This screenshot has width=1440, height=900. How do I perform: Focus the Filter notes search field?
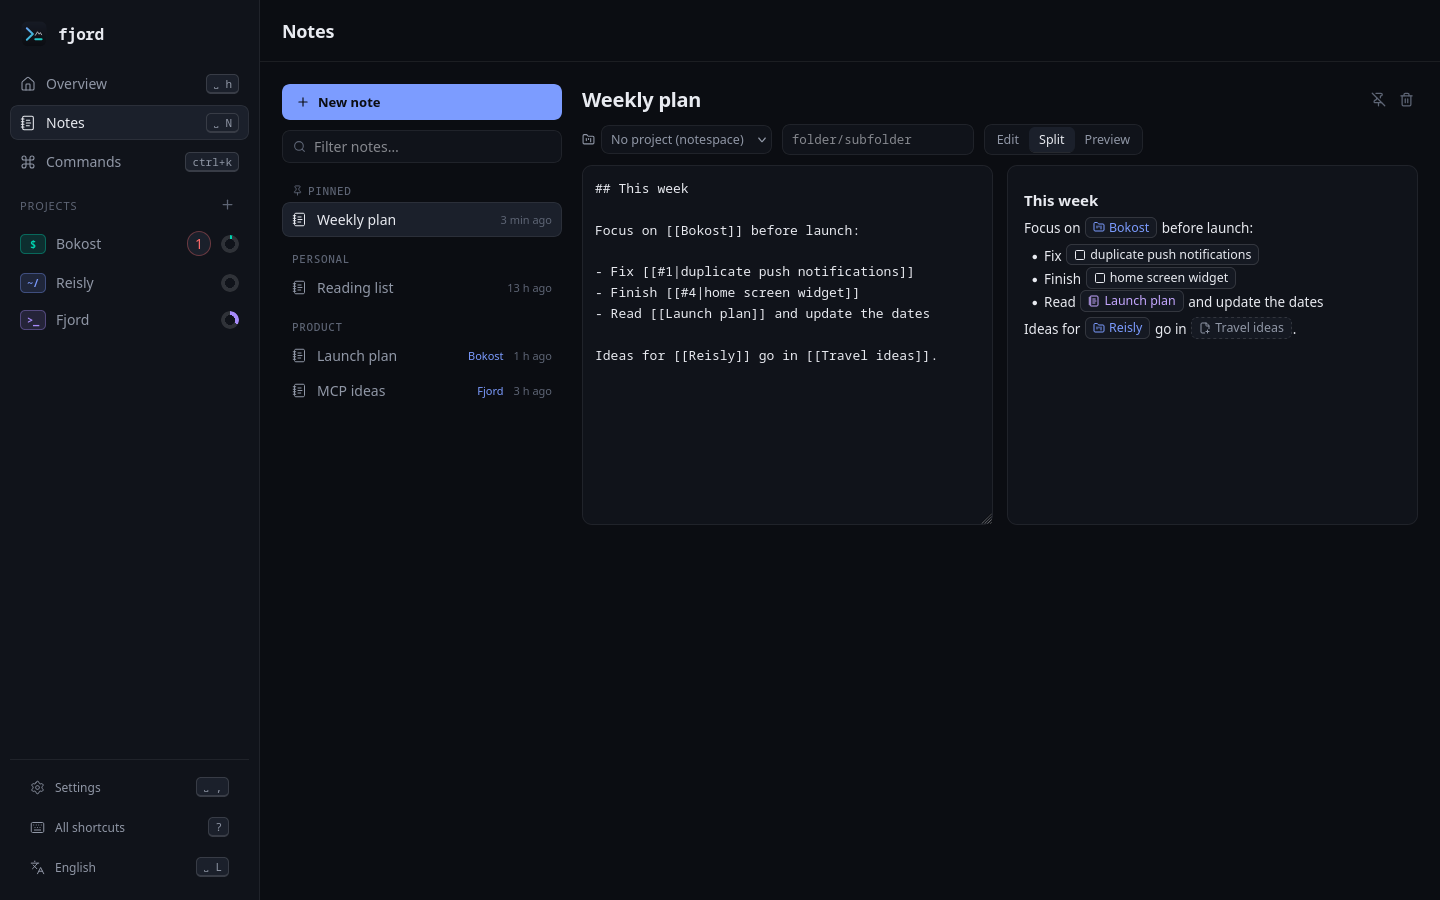pos(422,147)
